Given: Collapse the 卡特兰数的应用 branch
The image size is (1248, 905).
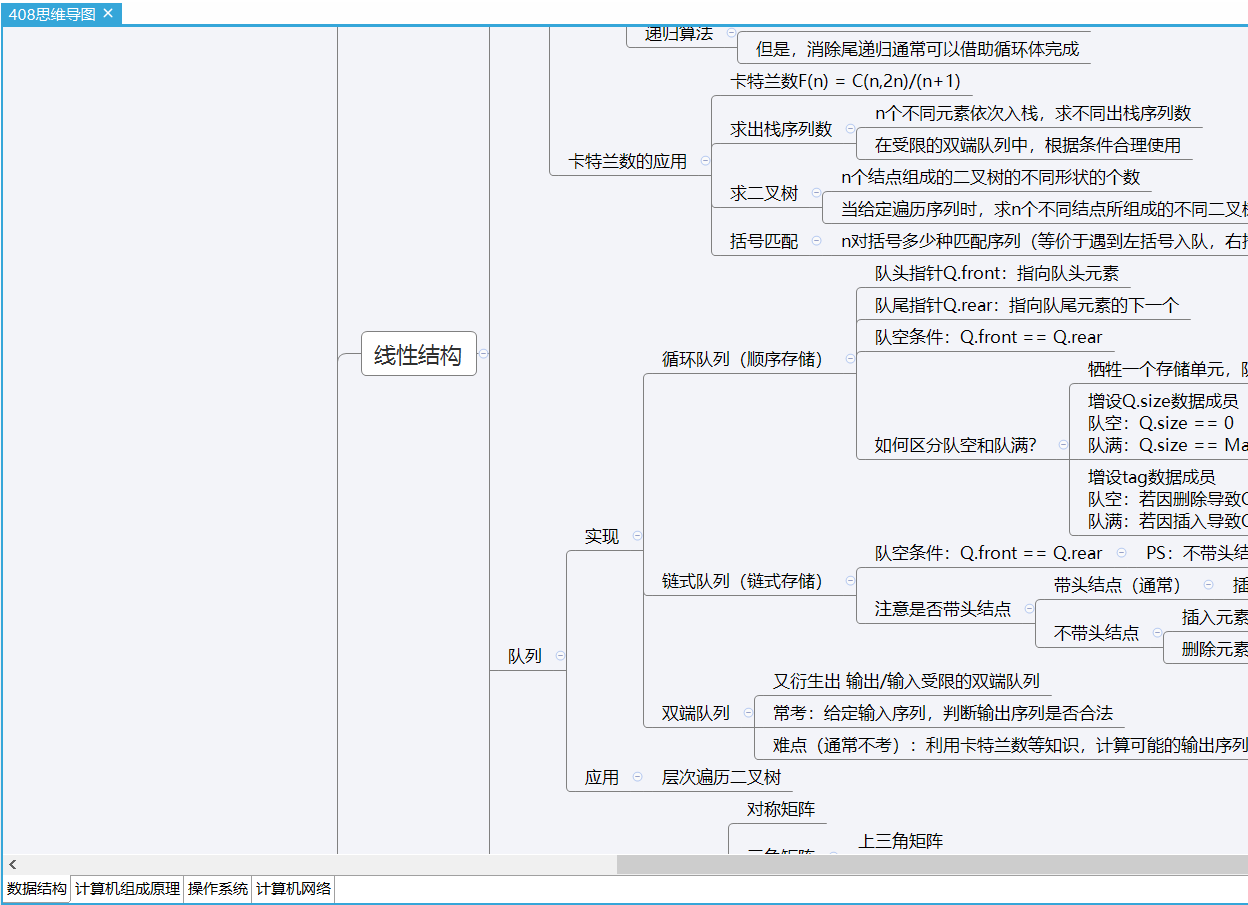Looking at the screenshot, I should pos(704,160).
